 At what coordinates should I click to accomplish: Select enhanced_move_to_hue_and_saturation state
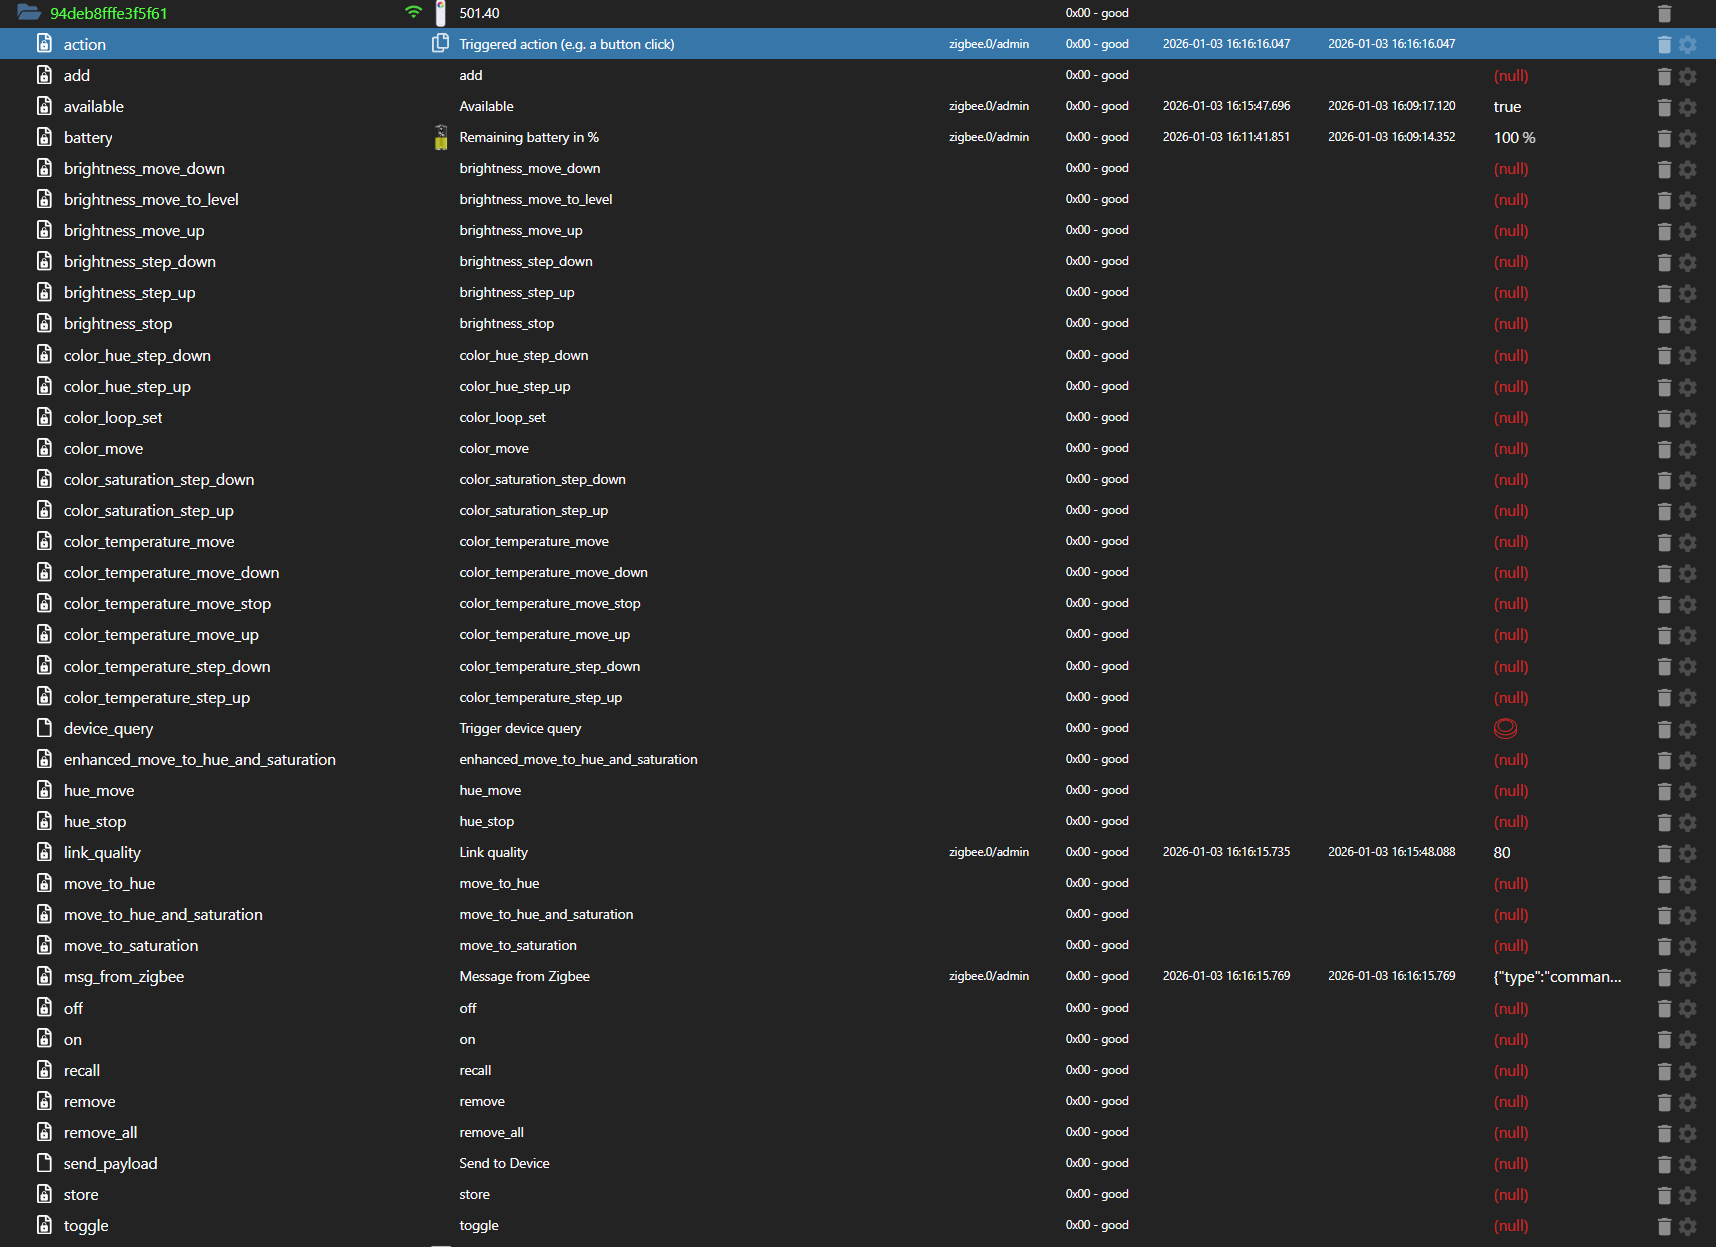pos(200,759)
